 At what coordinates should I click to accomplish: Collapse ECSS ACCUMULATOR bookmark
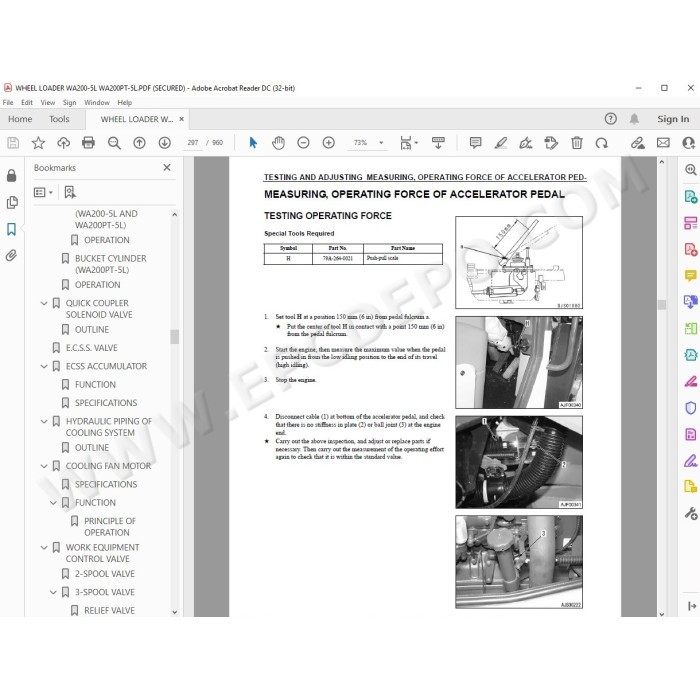click(x=44, y=366)
